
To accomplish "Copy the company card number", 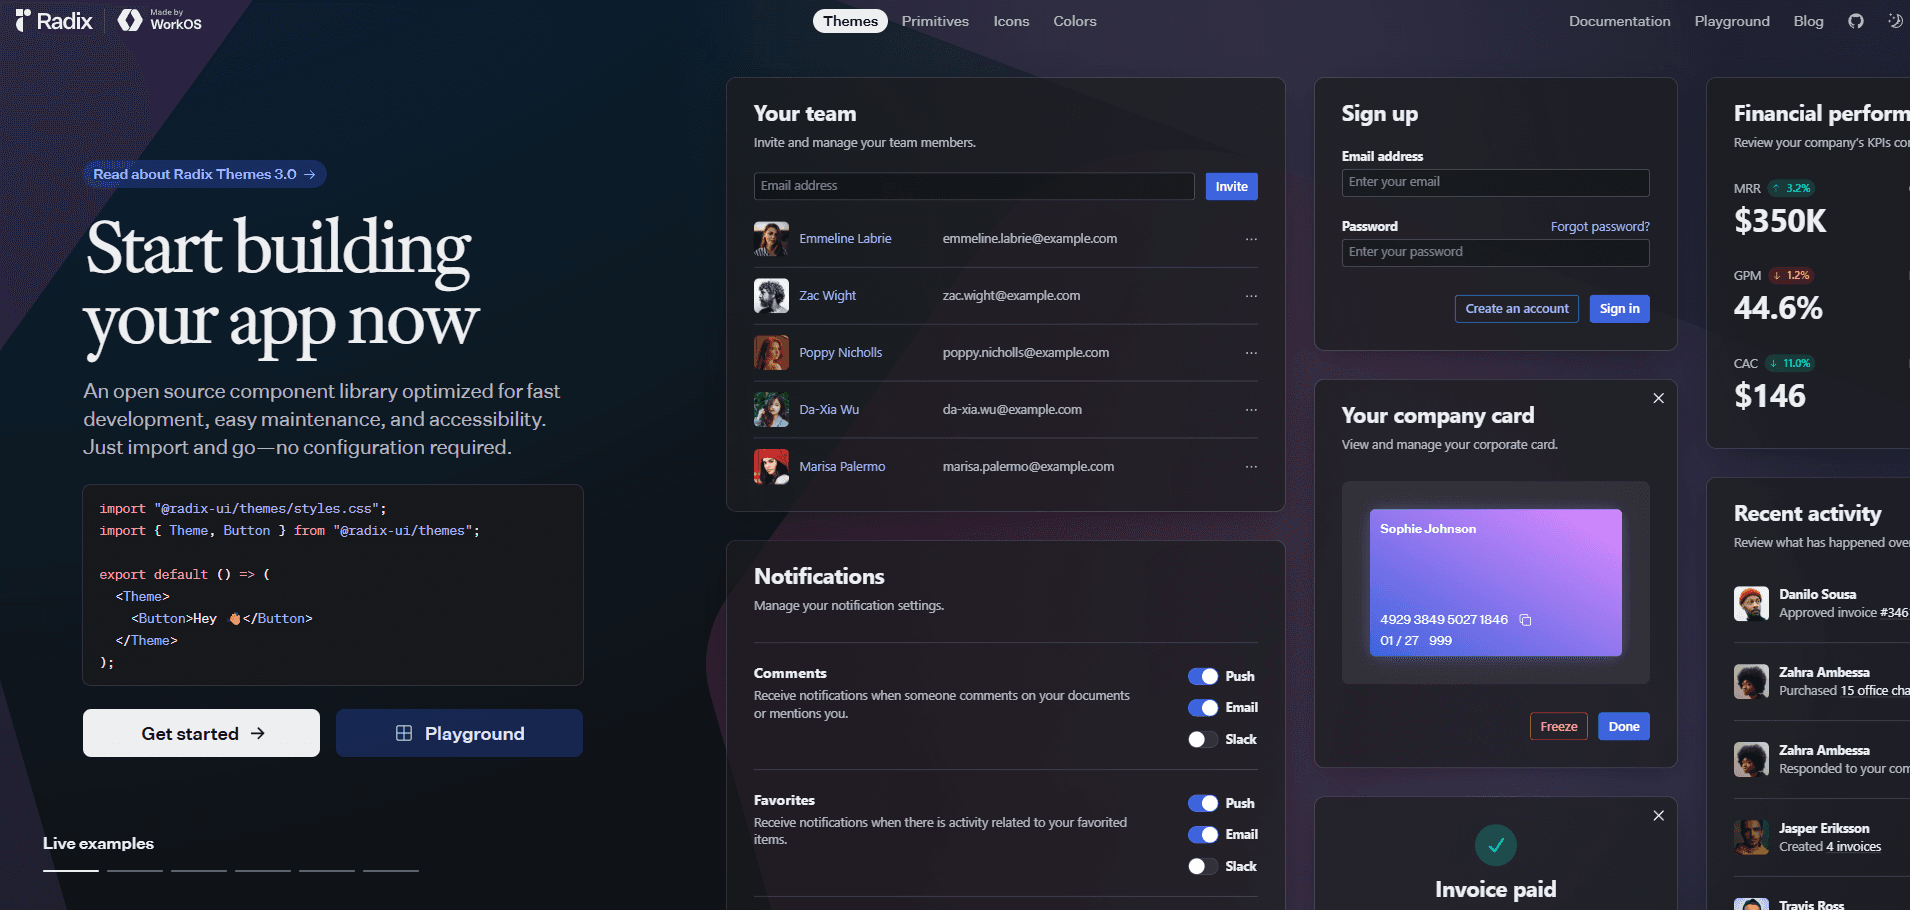I will [1526, 620].
